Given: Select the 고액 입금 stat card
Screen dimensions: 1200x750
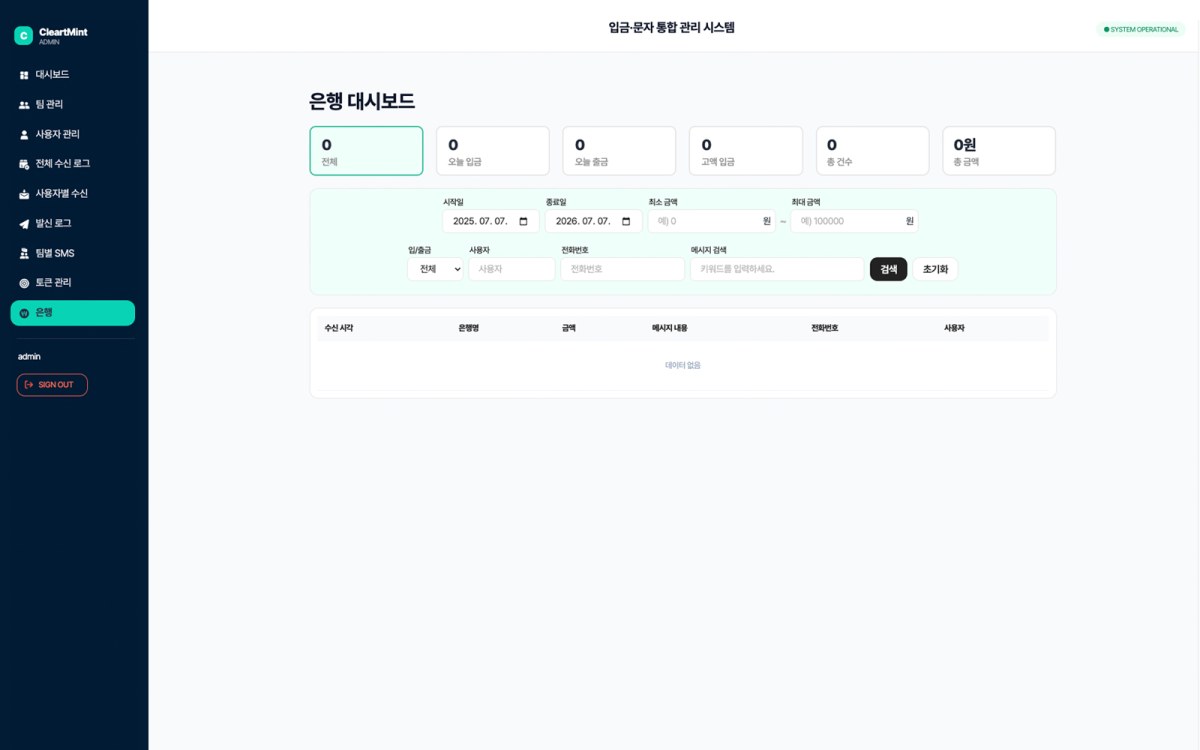Looking at the screenshot, I should (746, 151).
